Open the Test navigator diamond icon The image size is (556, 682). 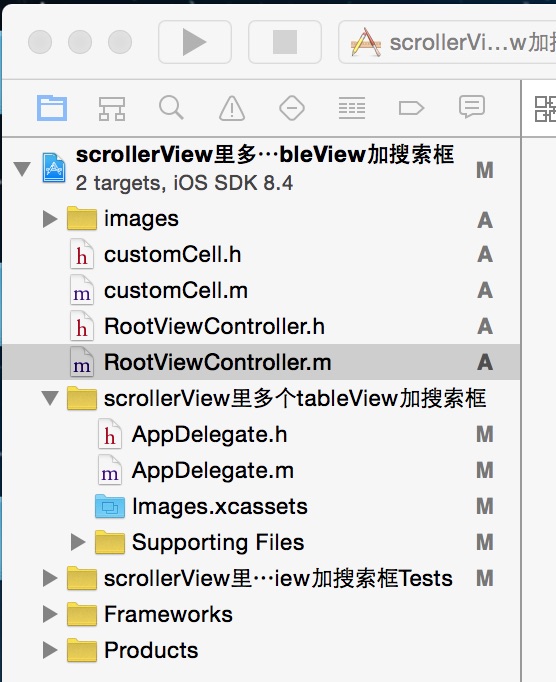pyautogui.click(x=291, y=108)
